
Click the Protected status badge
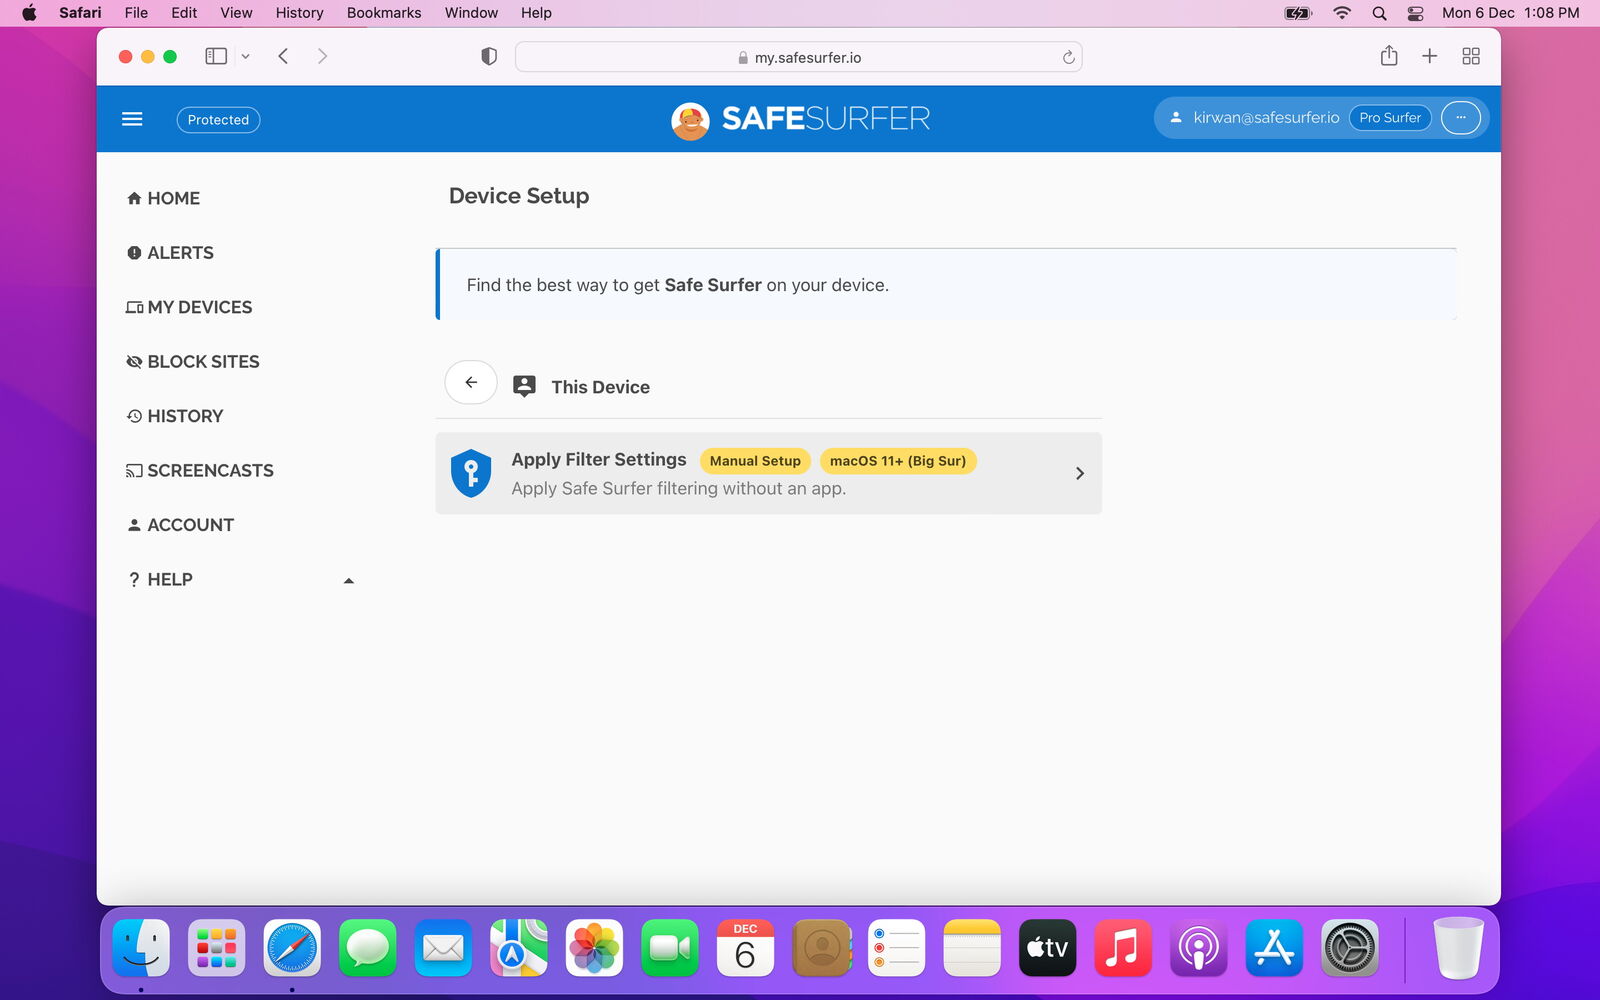point(218,119)
